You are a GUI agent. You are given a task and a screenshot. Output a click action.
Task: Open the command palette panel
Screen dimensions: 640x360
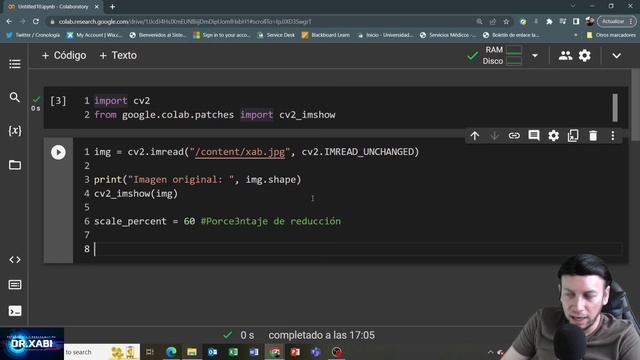[15, 284]
